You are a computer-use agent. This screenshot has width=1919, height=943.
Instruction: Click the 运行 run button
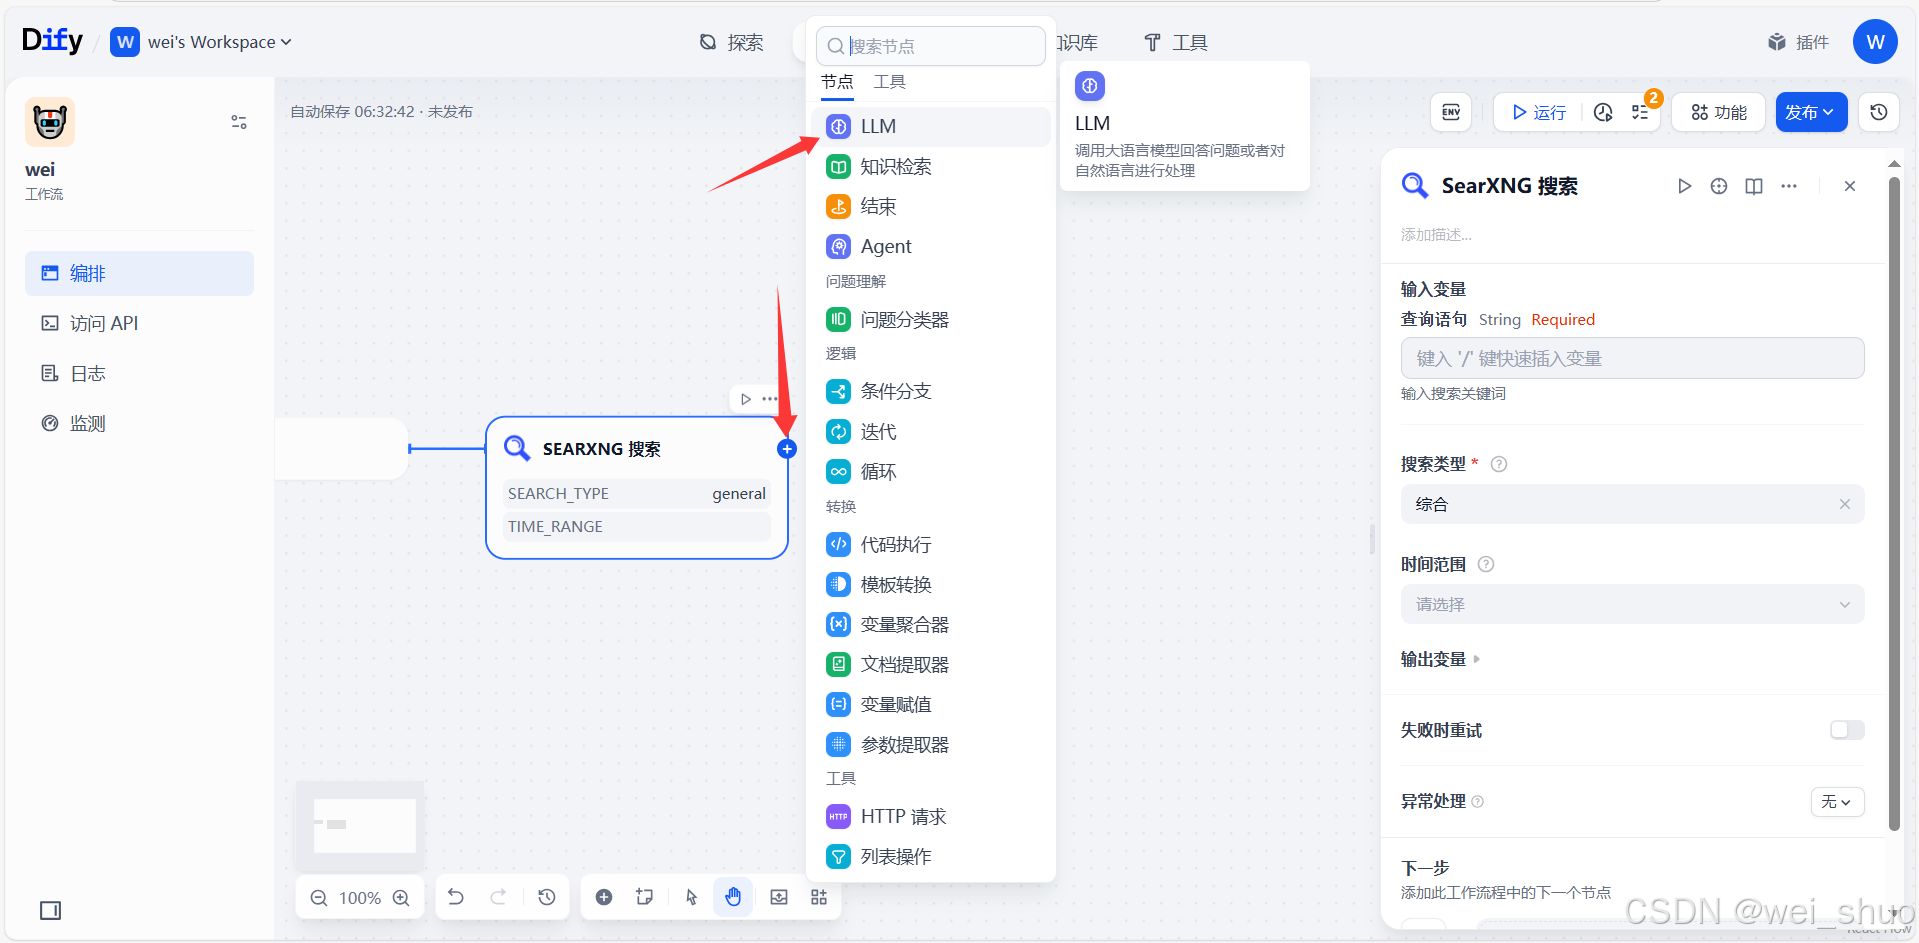(1537, 112)
